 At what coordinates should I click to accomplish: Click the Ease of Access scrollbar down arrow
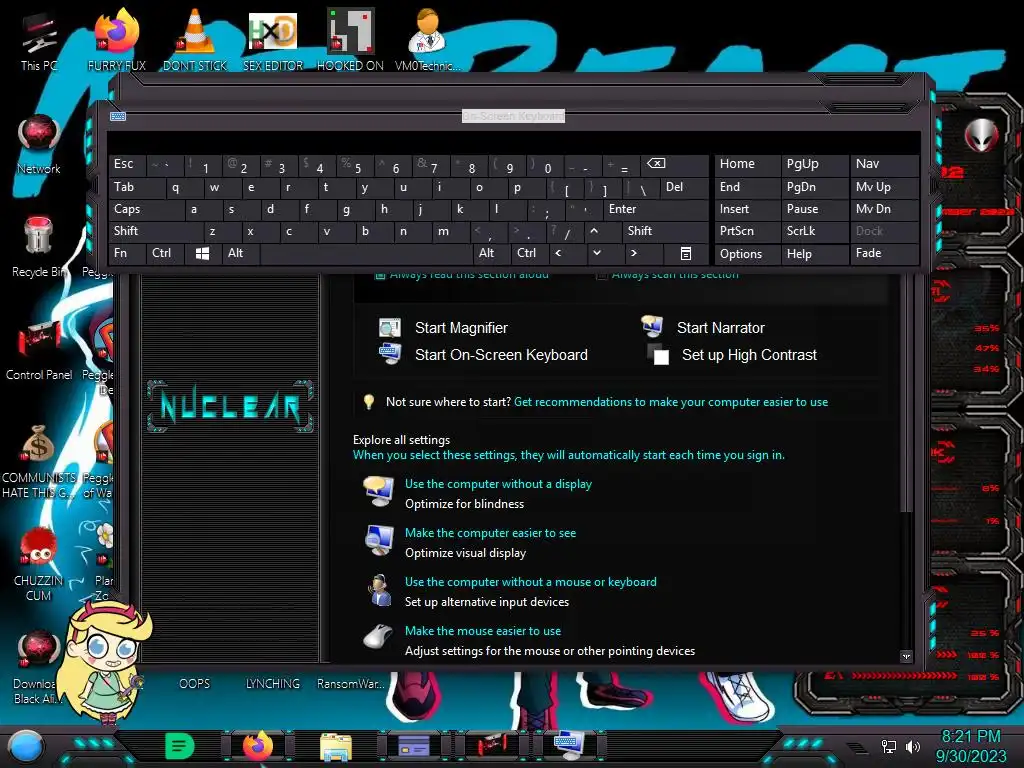(x=906, y=656)
